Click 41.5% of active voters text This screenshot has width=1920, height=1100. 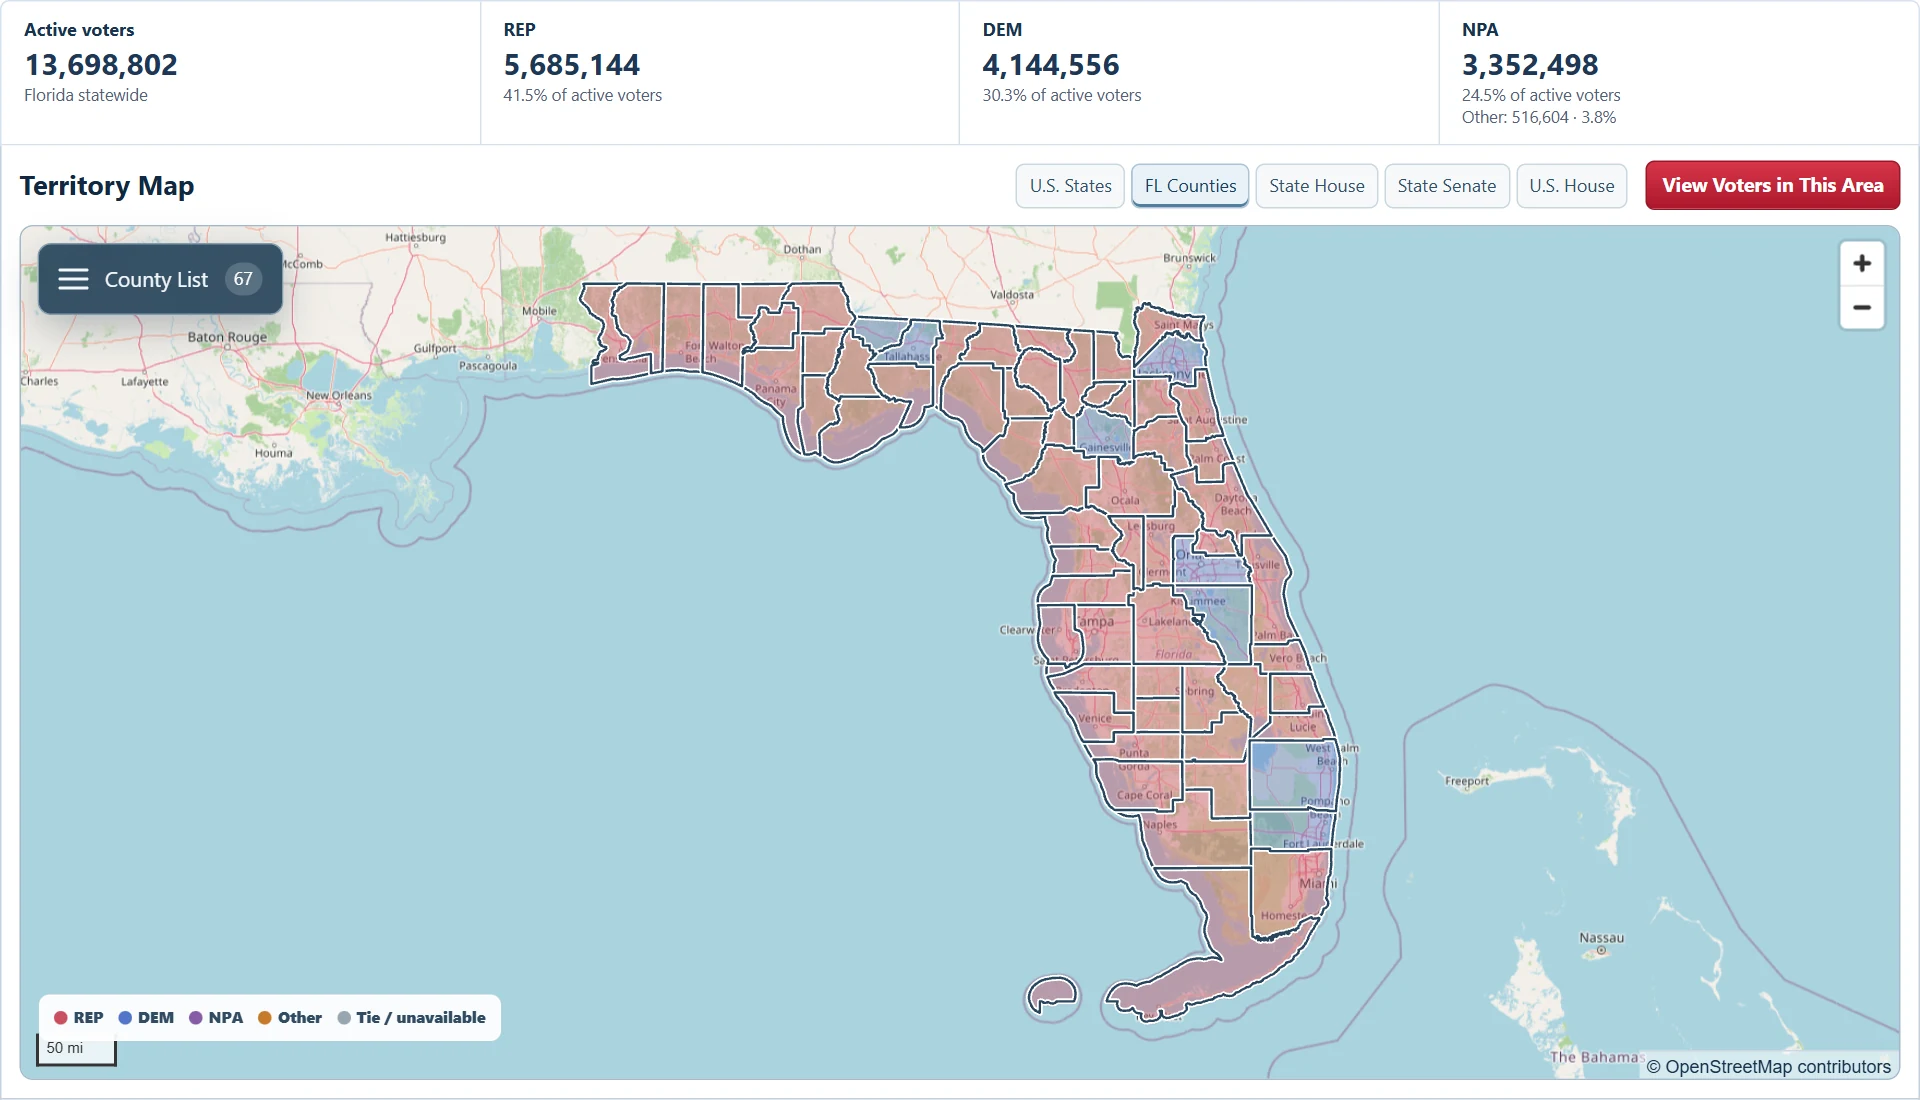582,95
